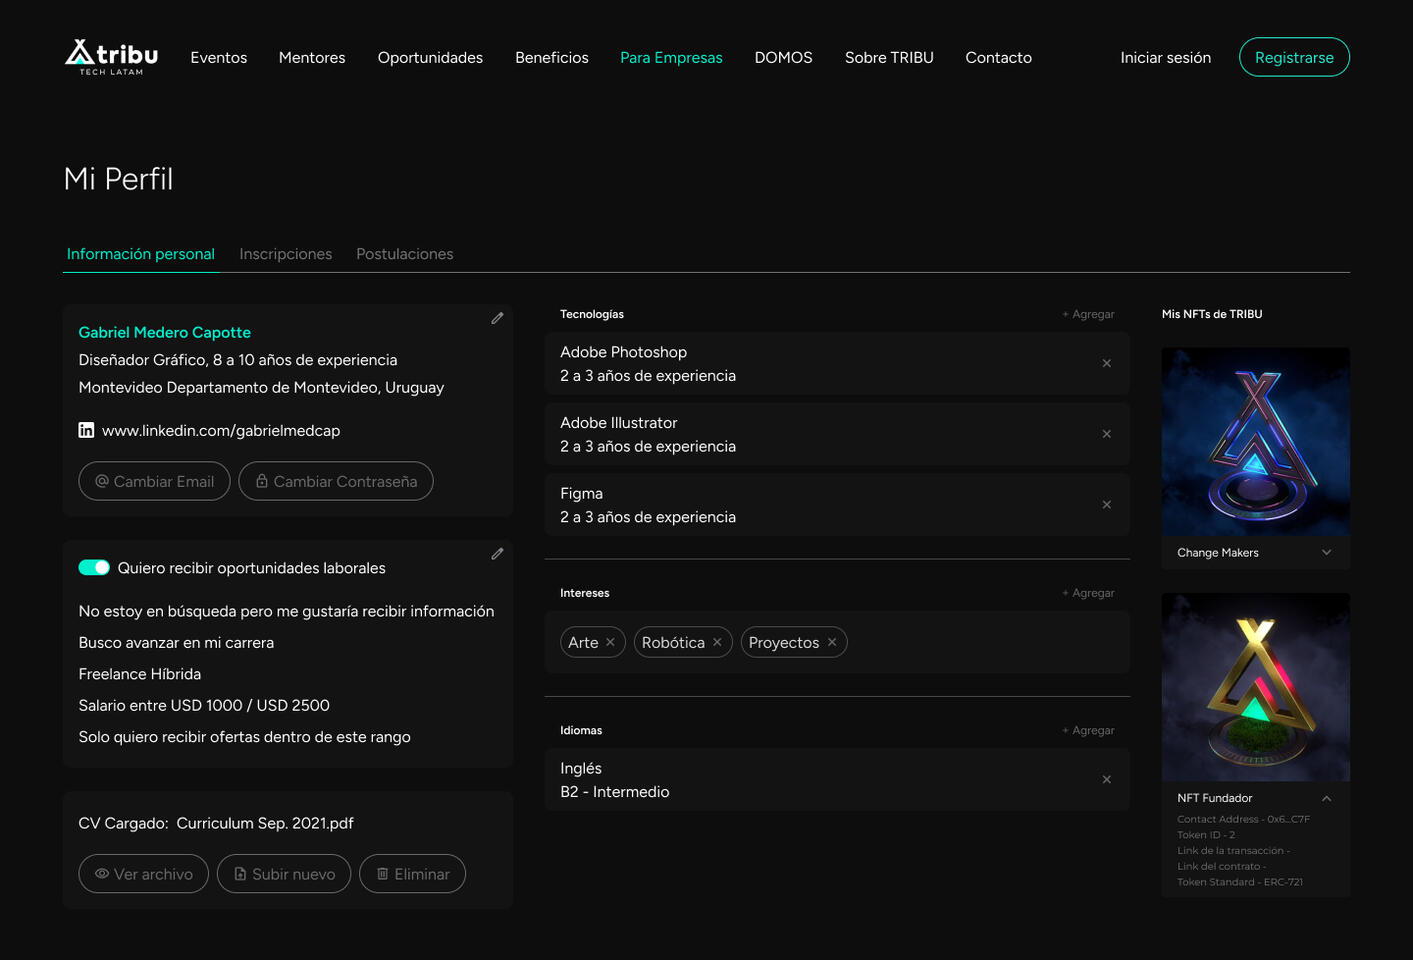The width and height of the screenshot is (1413, 960).
Task: Remove Adobe Illustrator technology entry
Action: pos(1106,434)
